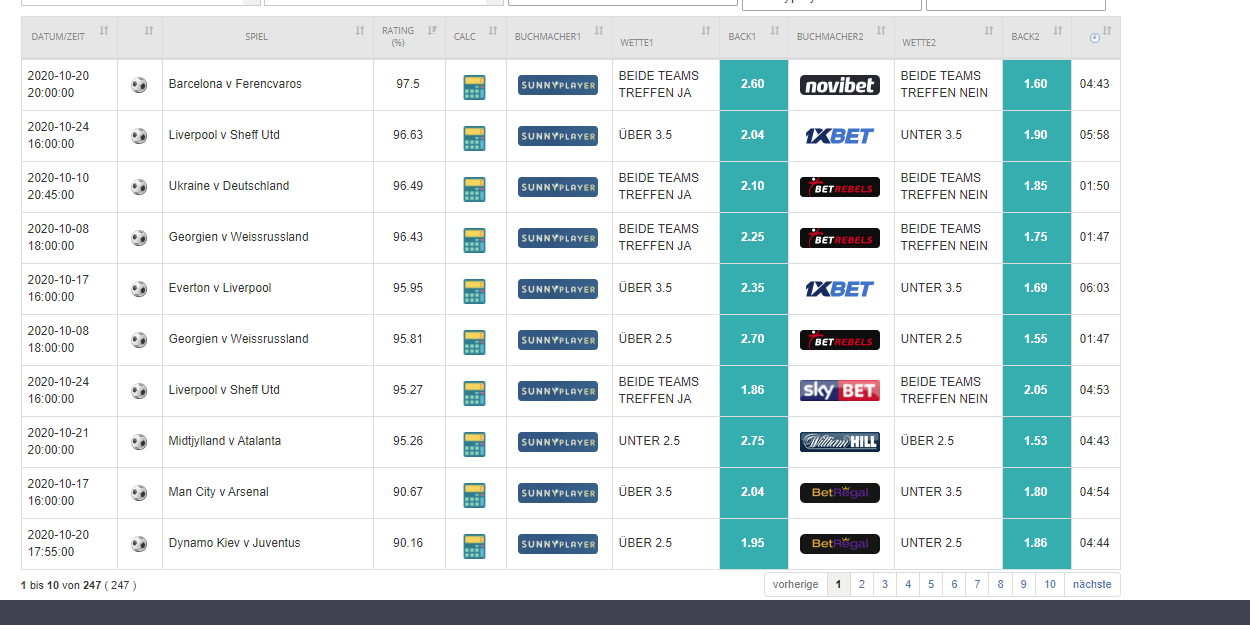Click Sunnyplayer logo in Barcelona v Ferencvaros row

point(558,85)
